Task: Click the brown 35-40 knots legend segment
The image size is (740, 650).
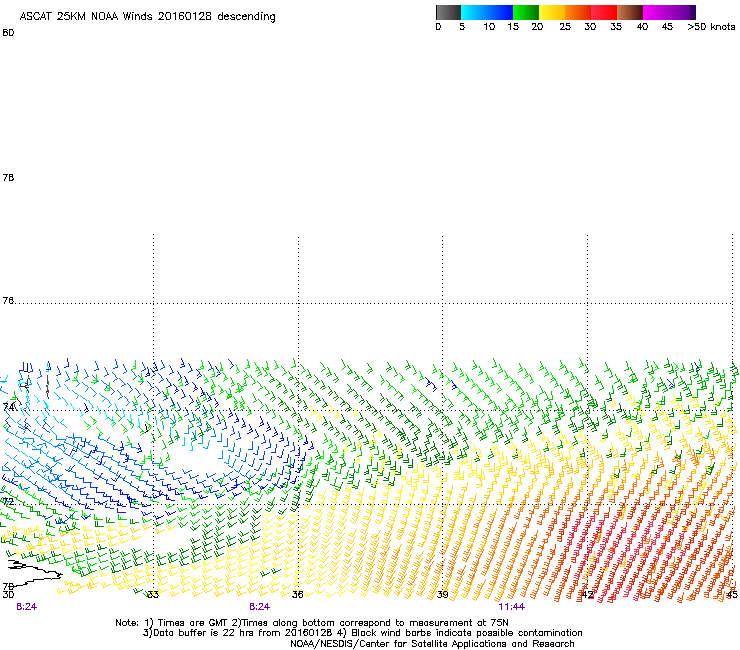Action: [x=630, y=12]
